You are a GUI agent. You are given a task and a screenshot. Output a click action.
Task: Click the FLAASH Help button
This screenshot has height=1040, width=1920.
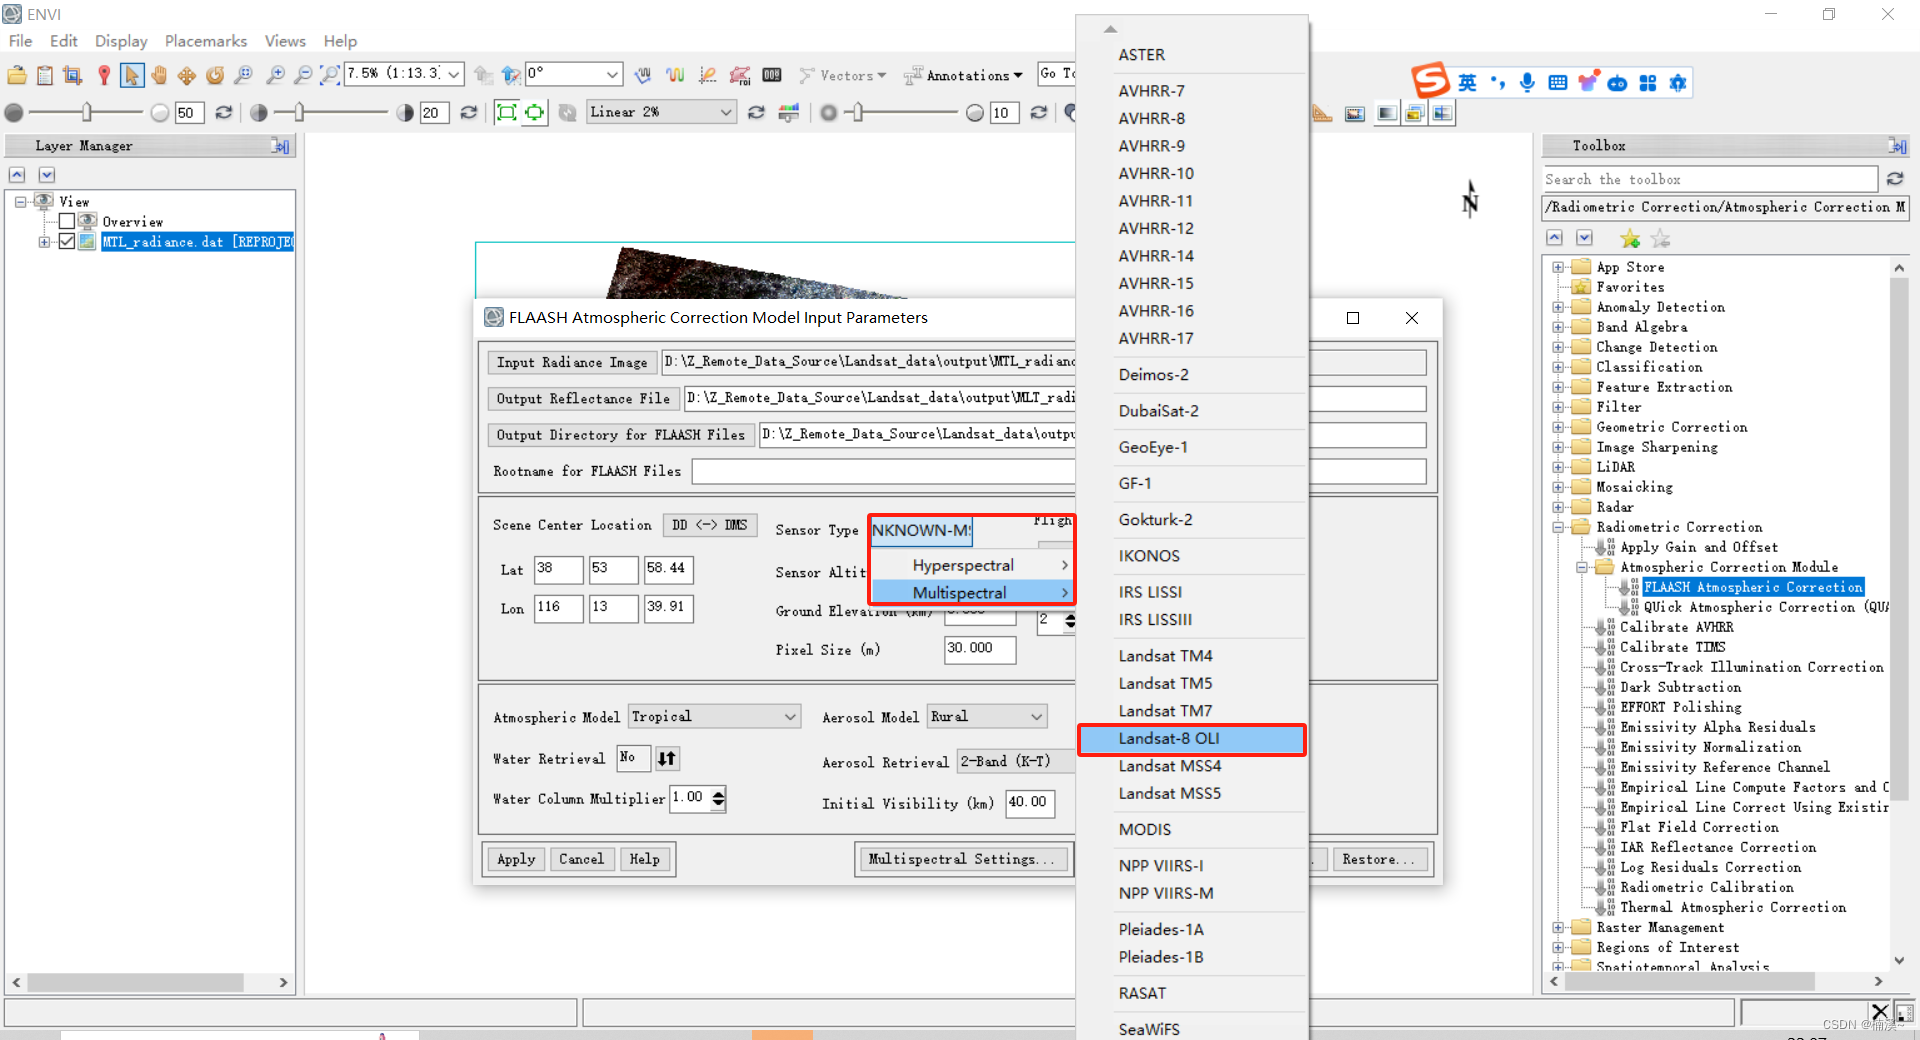[x=645, y=859]
